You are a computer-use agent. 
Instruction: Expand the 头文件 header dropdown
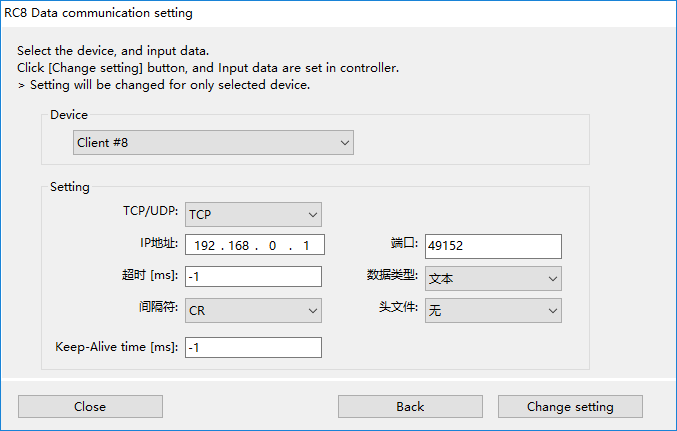(x=494, y=311)
